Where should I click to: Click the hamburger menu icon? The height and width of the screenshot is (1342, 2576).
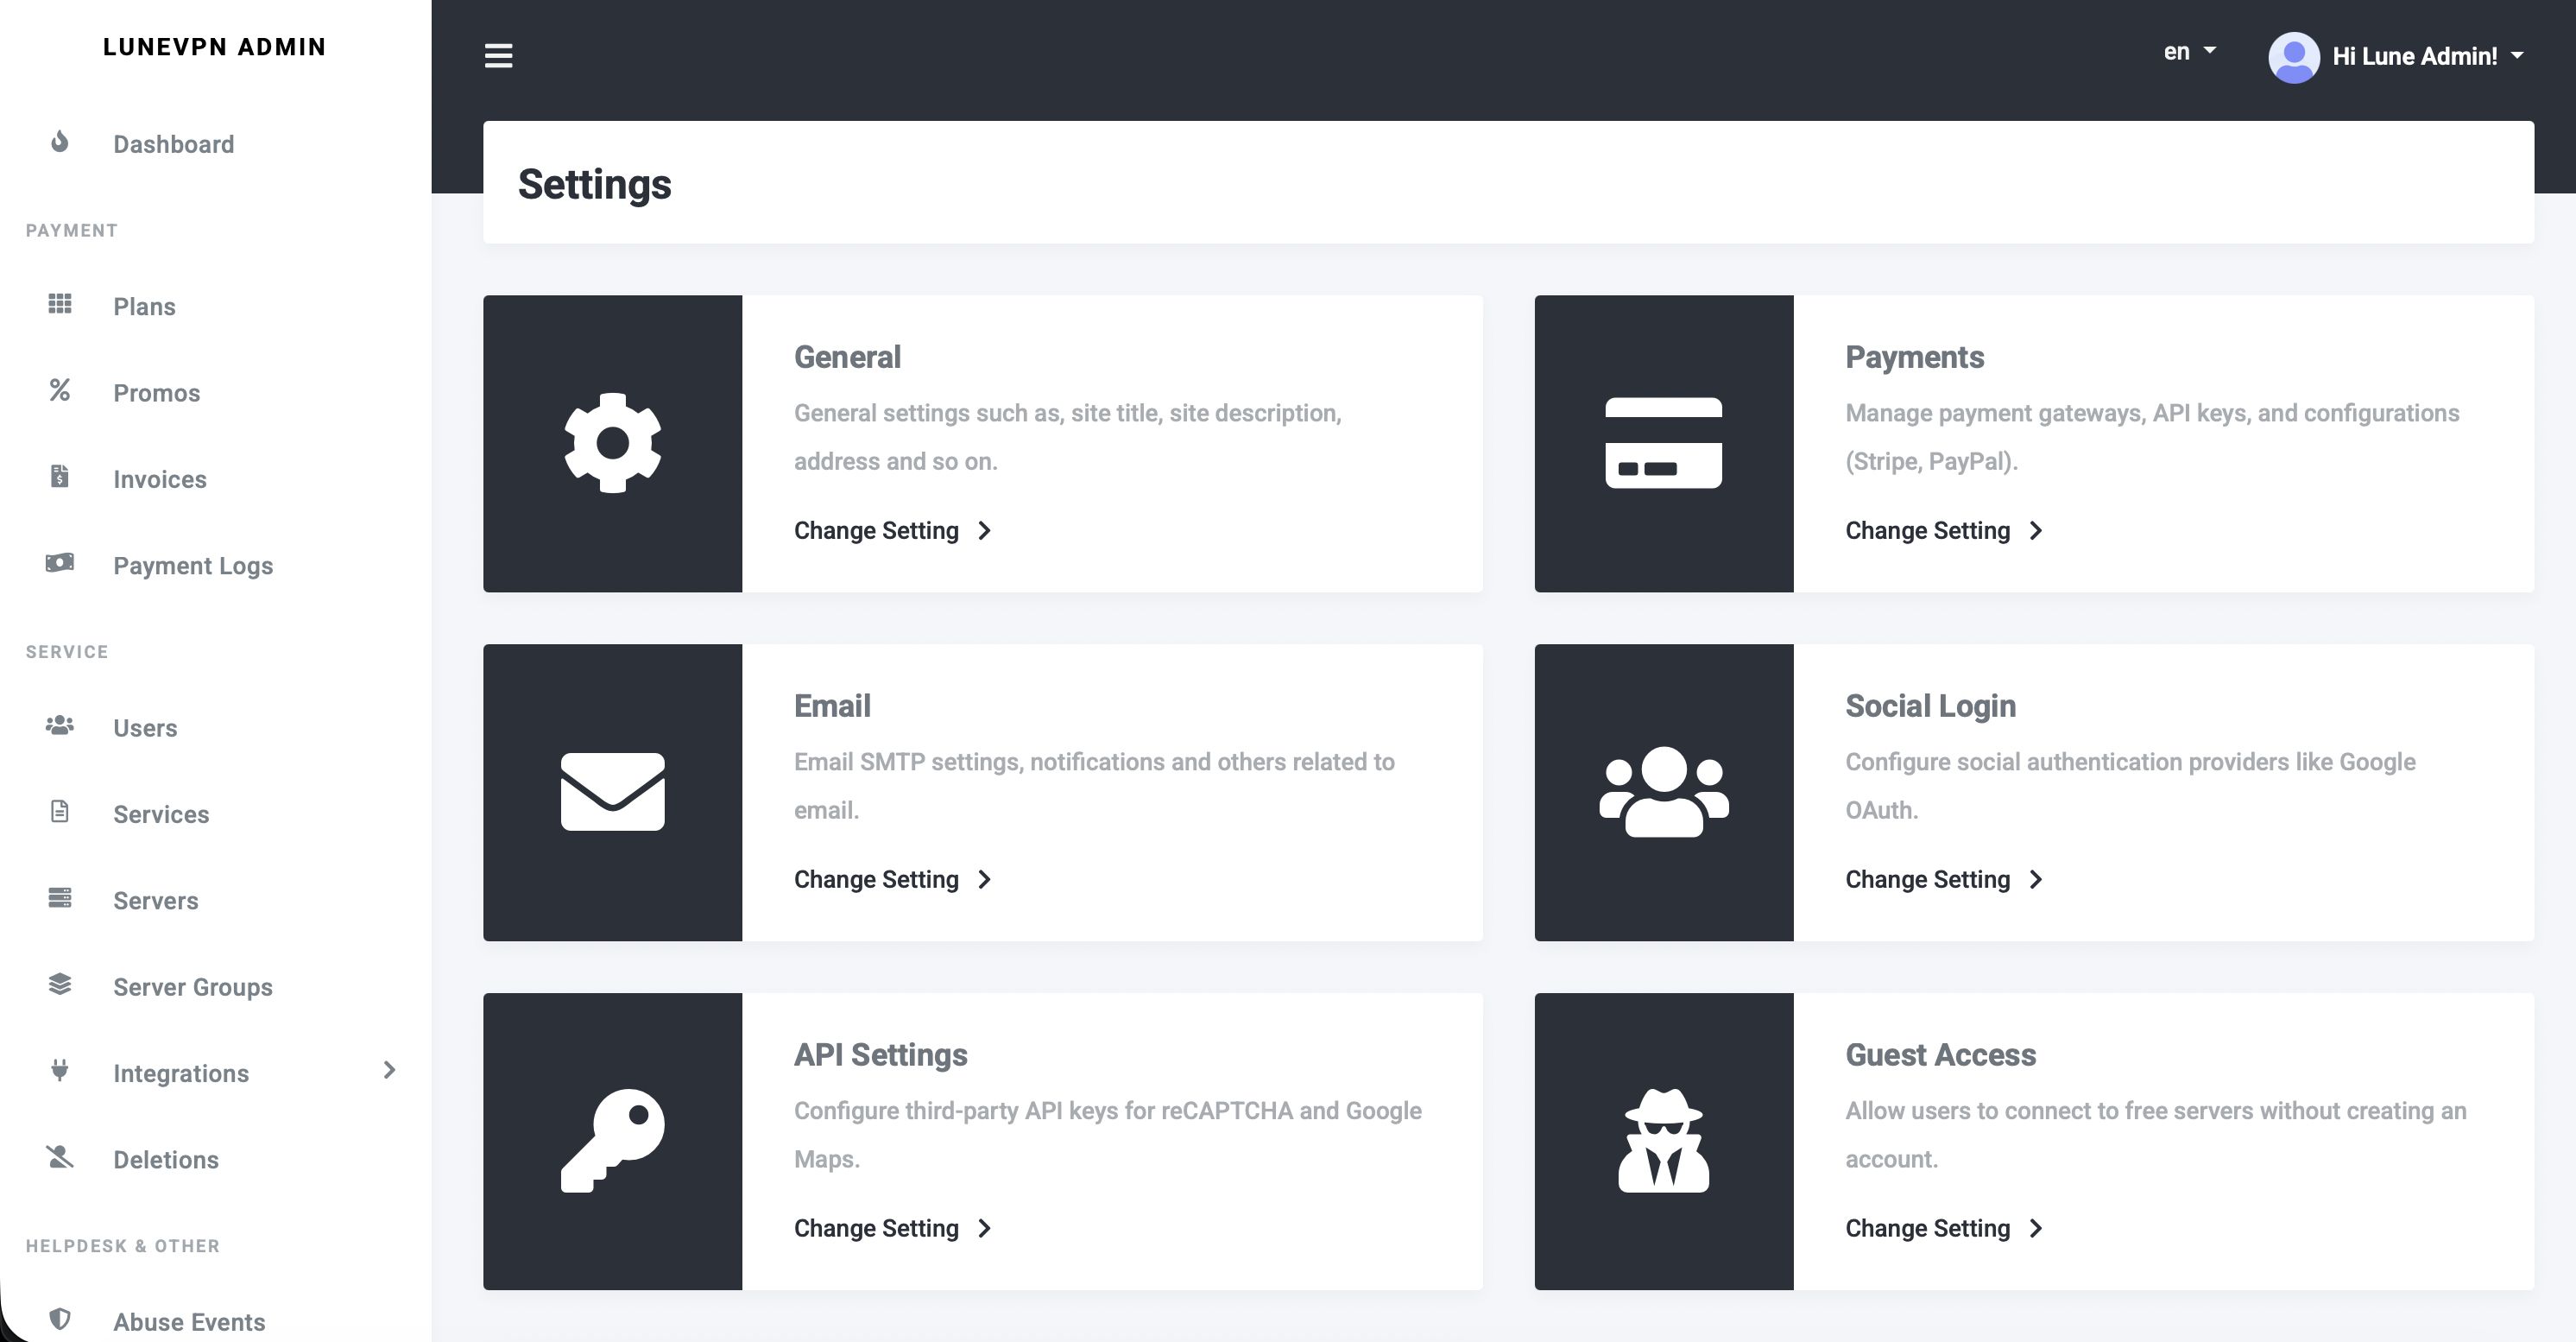[498, 56]
